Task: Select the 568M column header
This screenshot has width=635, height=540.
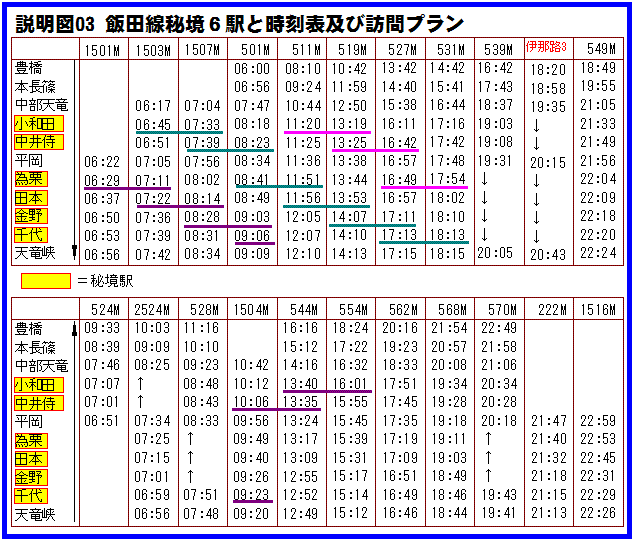Action: pos(452,310)
